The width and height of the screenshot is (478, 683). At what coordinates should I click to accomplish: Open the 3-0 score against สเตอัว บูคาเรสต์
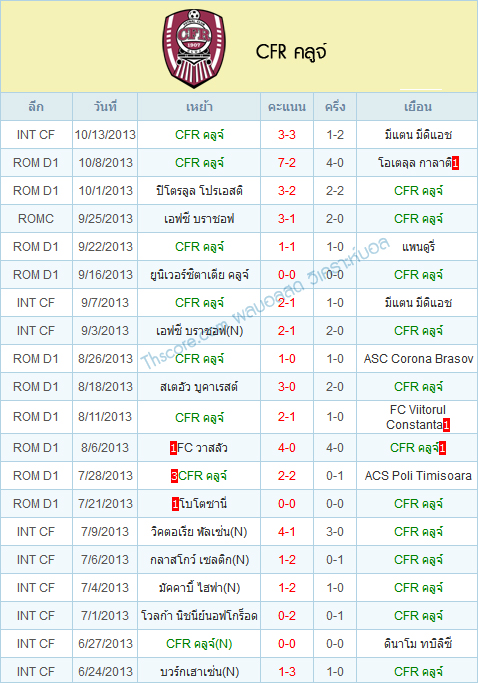click(287, 387)
